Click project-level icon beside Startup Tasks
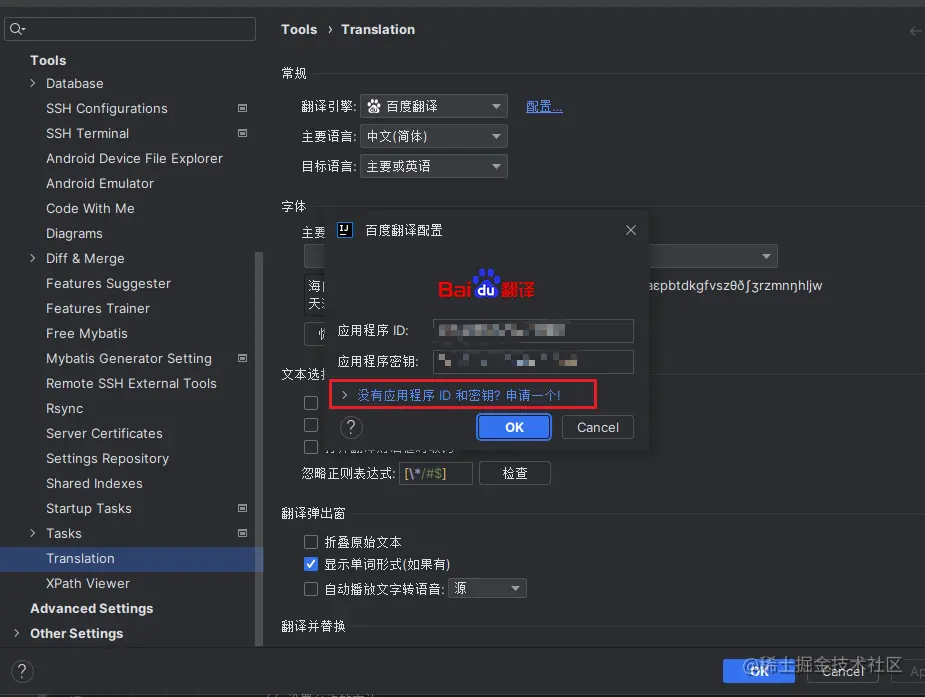925x697 pixels. tap(242, 508)
